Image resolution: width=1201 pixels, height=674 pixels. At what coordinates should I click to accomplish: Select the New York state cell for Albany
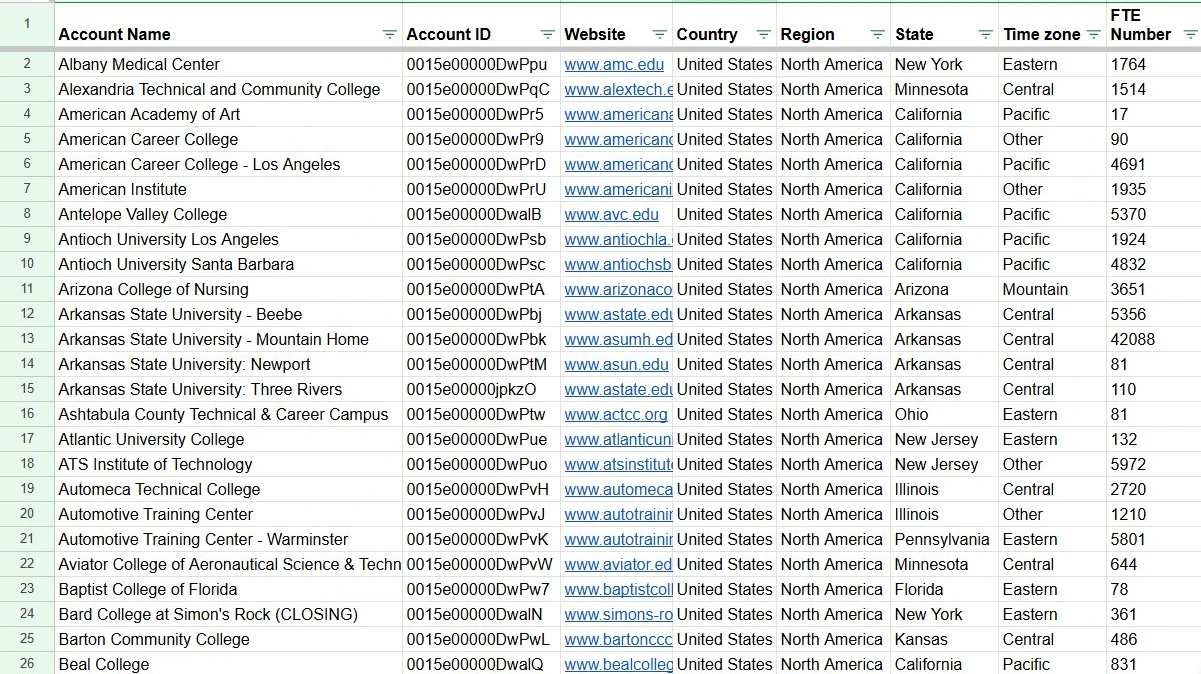pos(944,64)
